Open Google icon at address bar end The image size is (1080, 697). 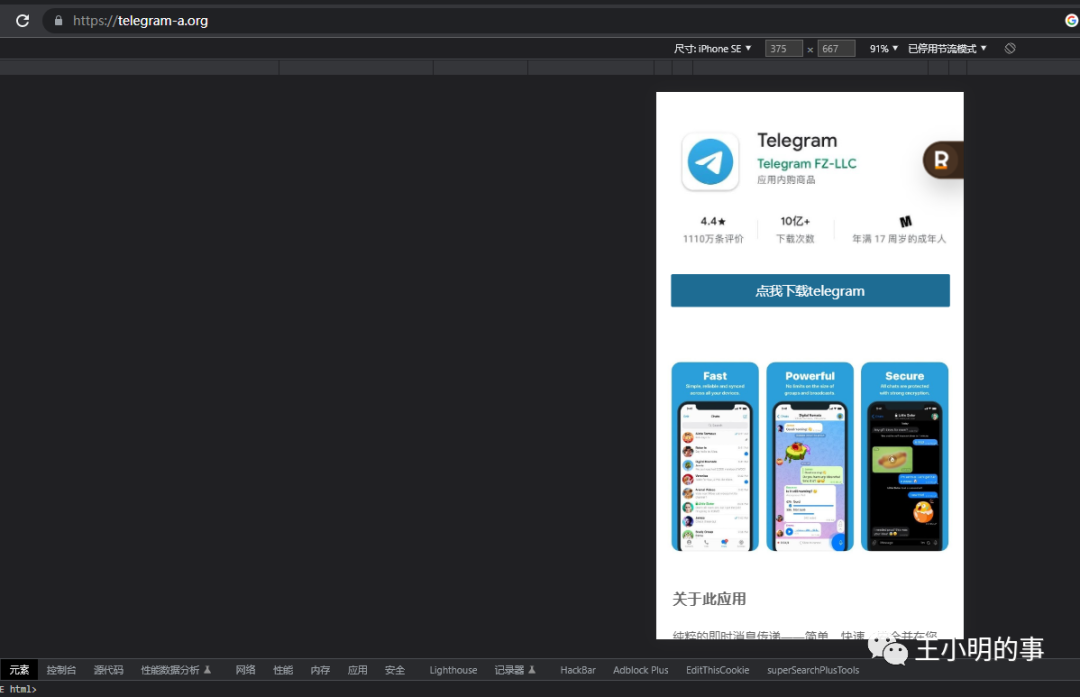tap(1071, 21)
